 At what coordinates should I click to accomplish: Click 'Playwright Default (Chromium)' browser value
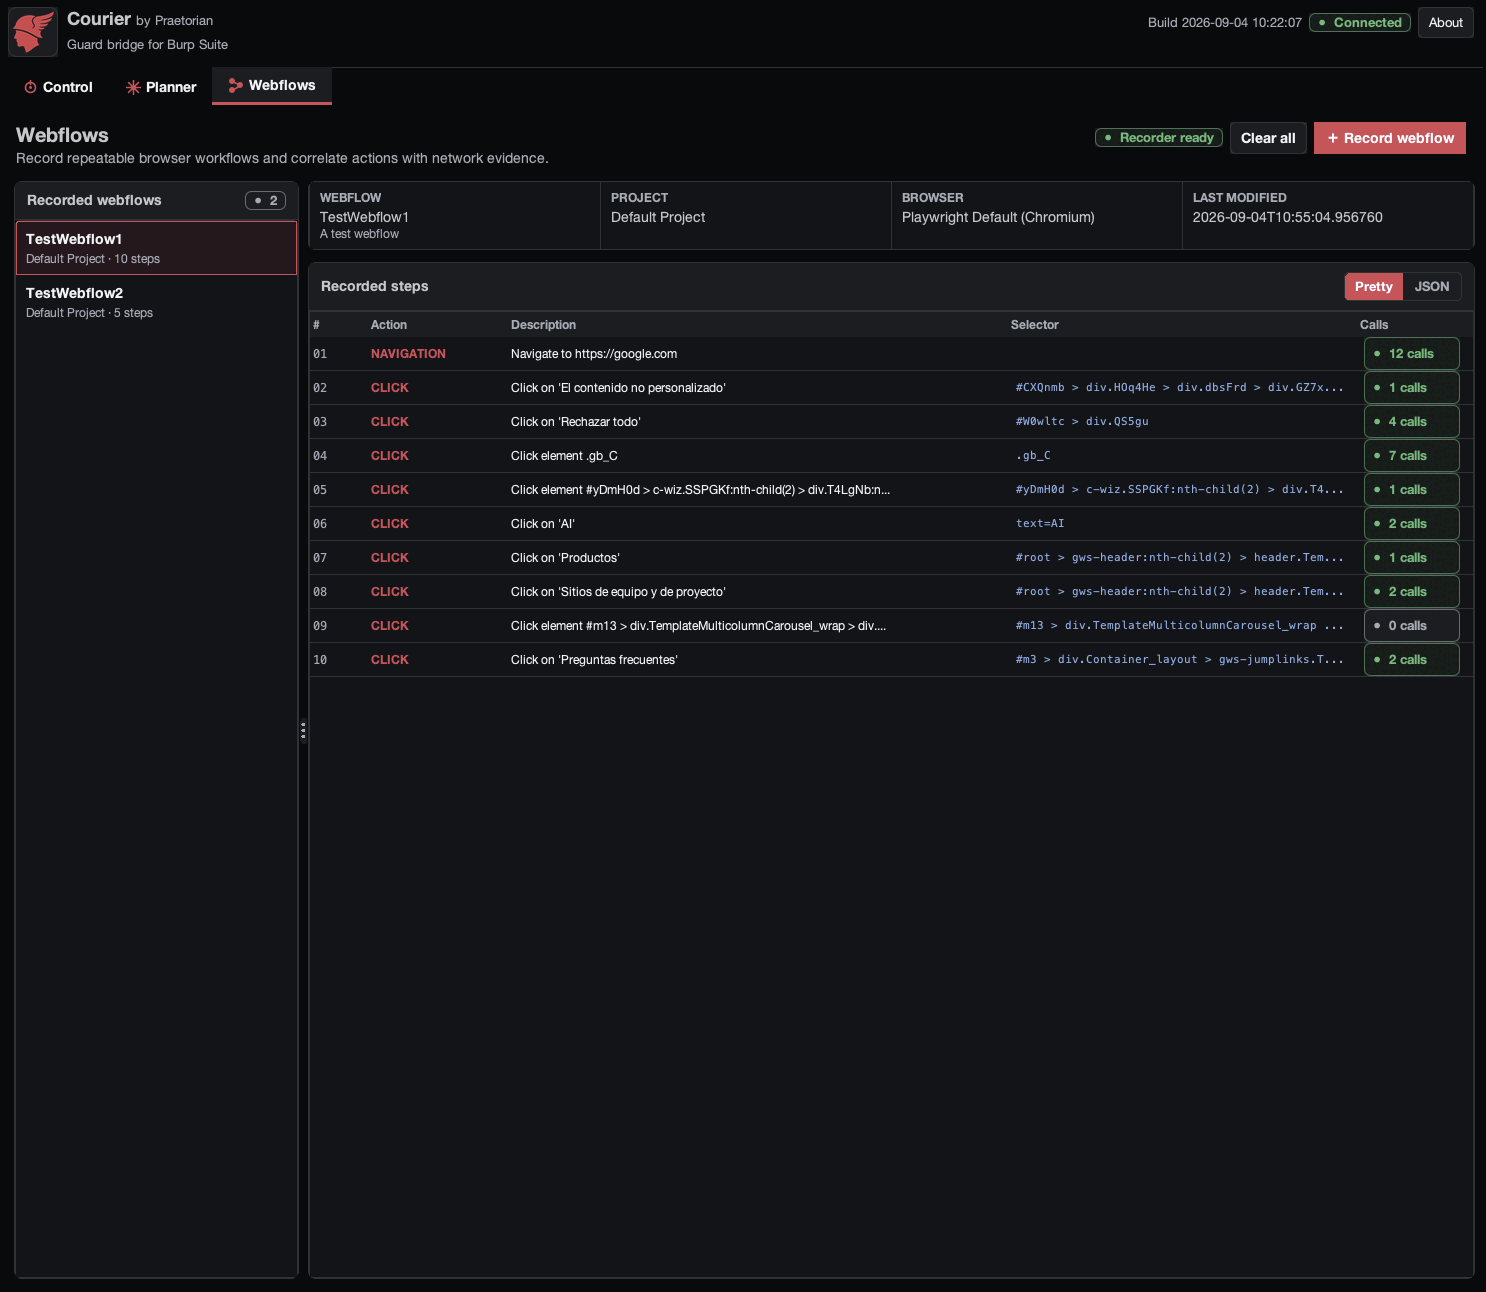tap(998, 217)
